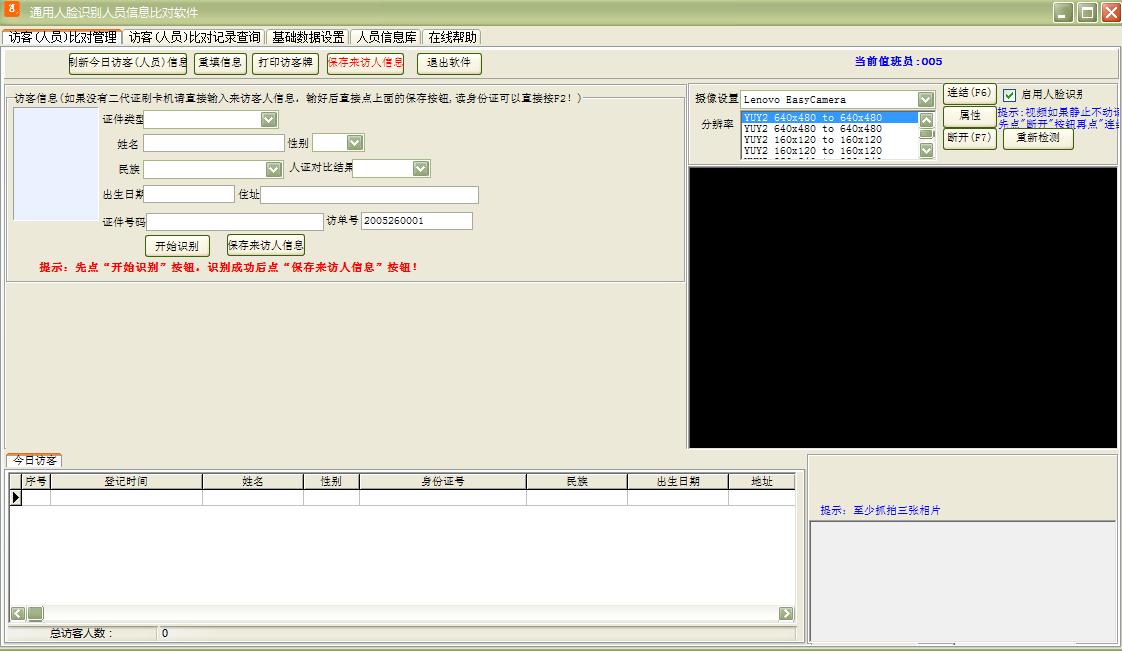
Task: Click 住址 input field
Action: (x=369, y=195)
